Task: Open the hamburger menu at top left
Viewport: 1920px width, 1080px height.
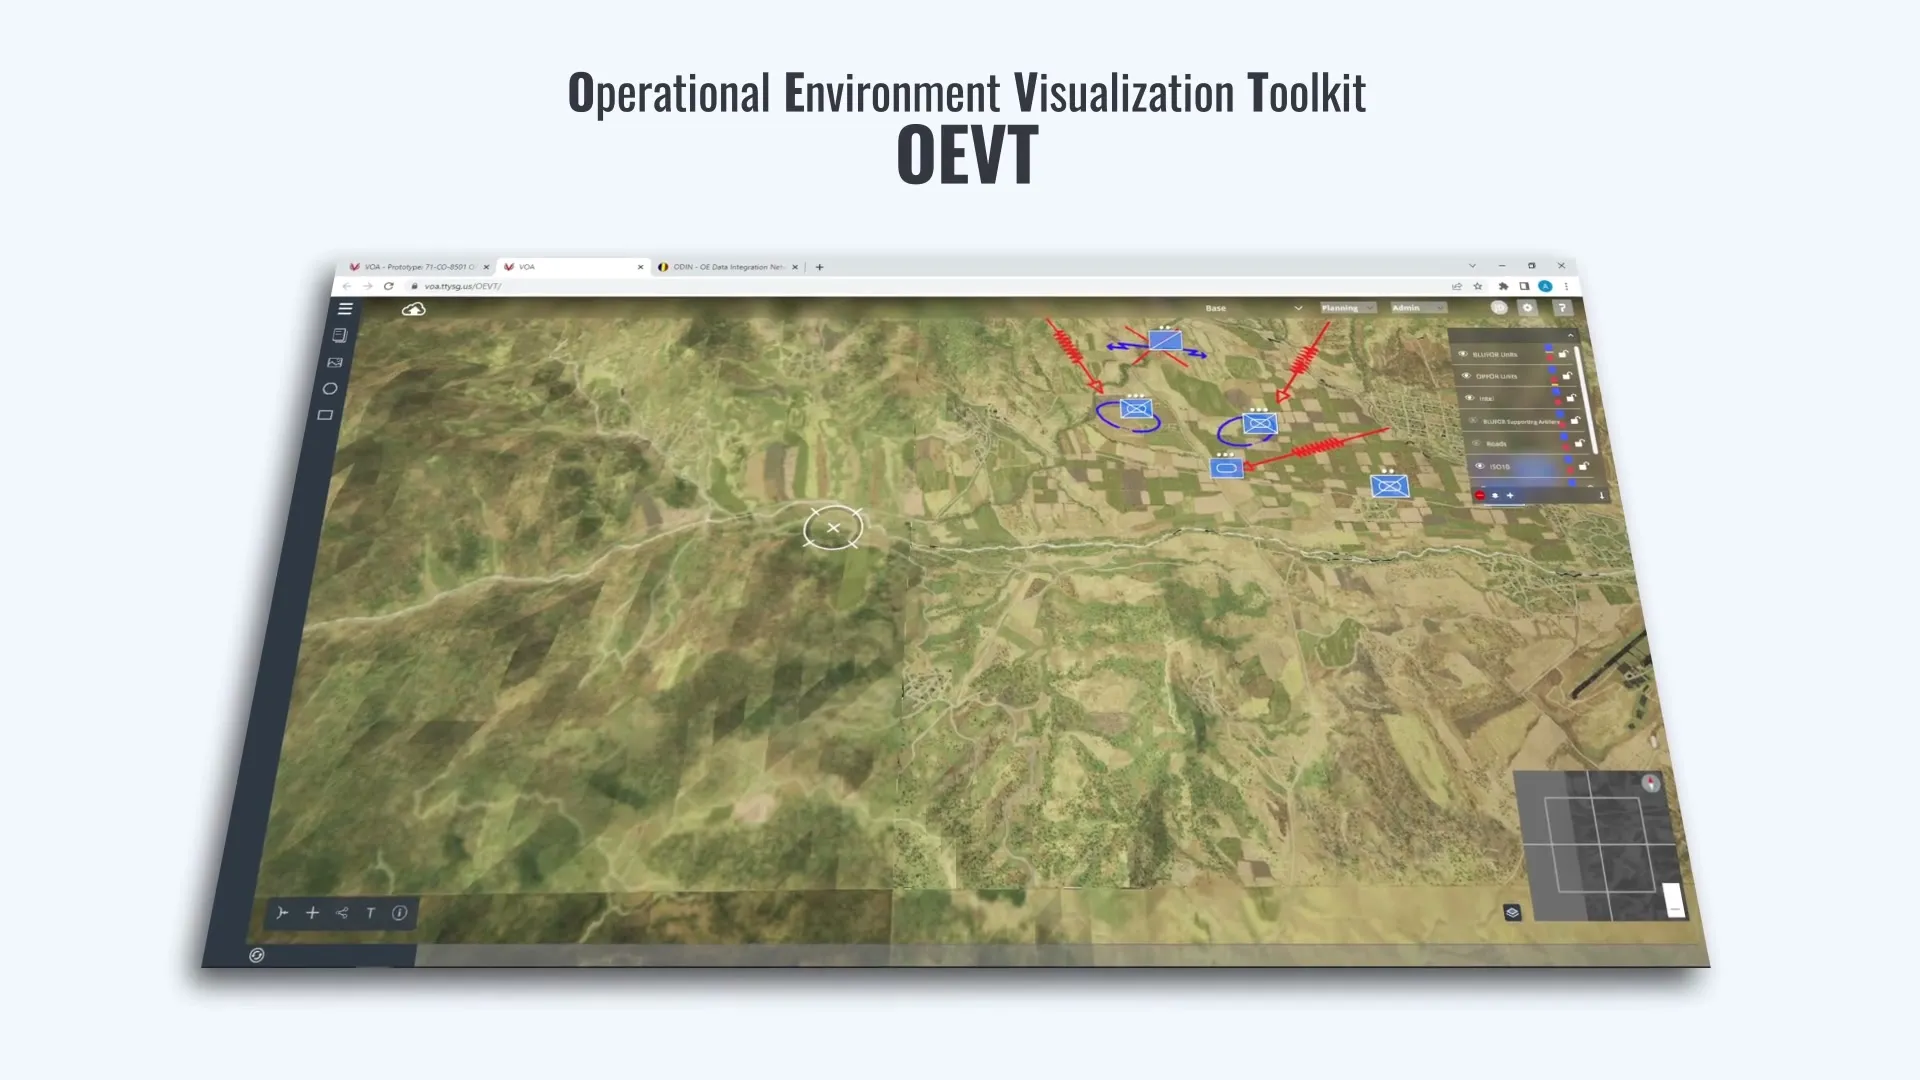Action: pyautogui.click(x=345, y=309)
